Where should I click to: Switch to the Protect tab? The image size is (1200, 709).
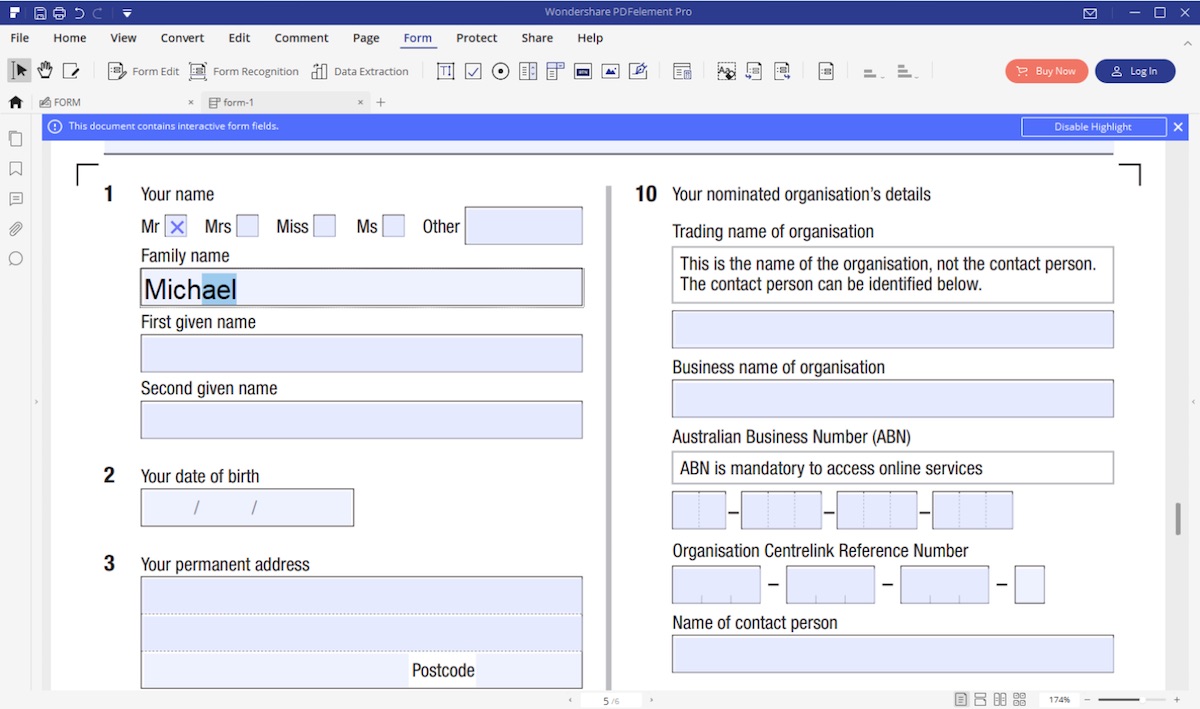[x=476, y=38]
